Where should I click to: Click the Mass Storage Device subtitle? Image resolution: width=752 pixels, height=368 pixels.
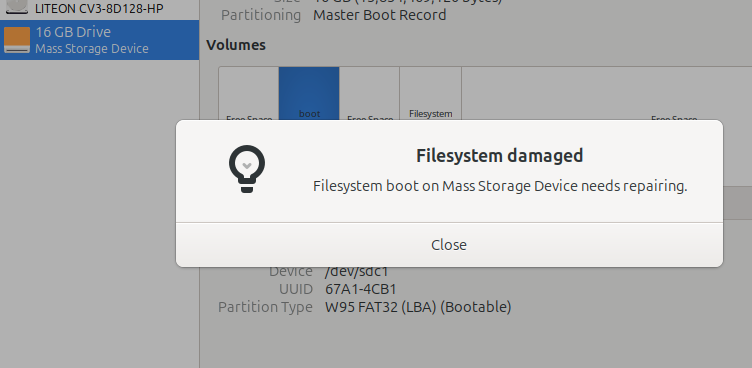pyautogui.click(x=92, y=49)
